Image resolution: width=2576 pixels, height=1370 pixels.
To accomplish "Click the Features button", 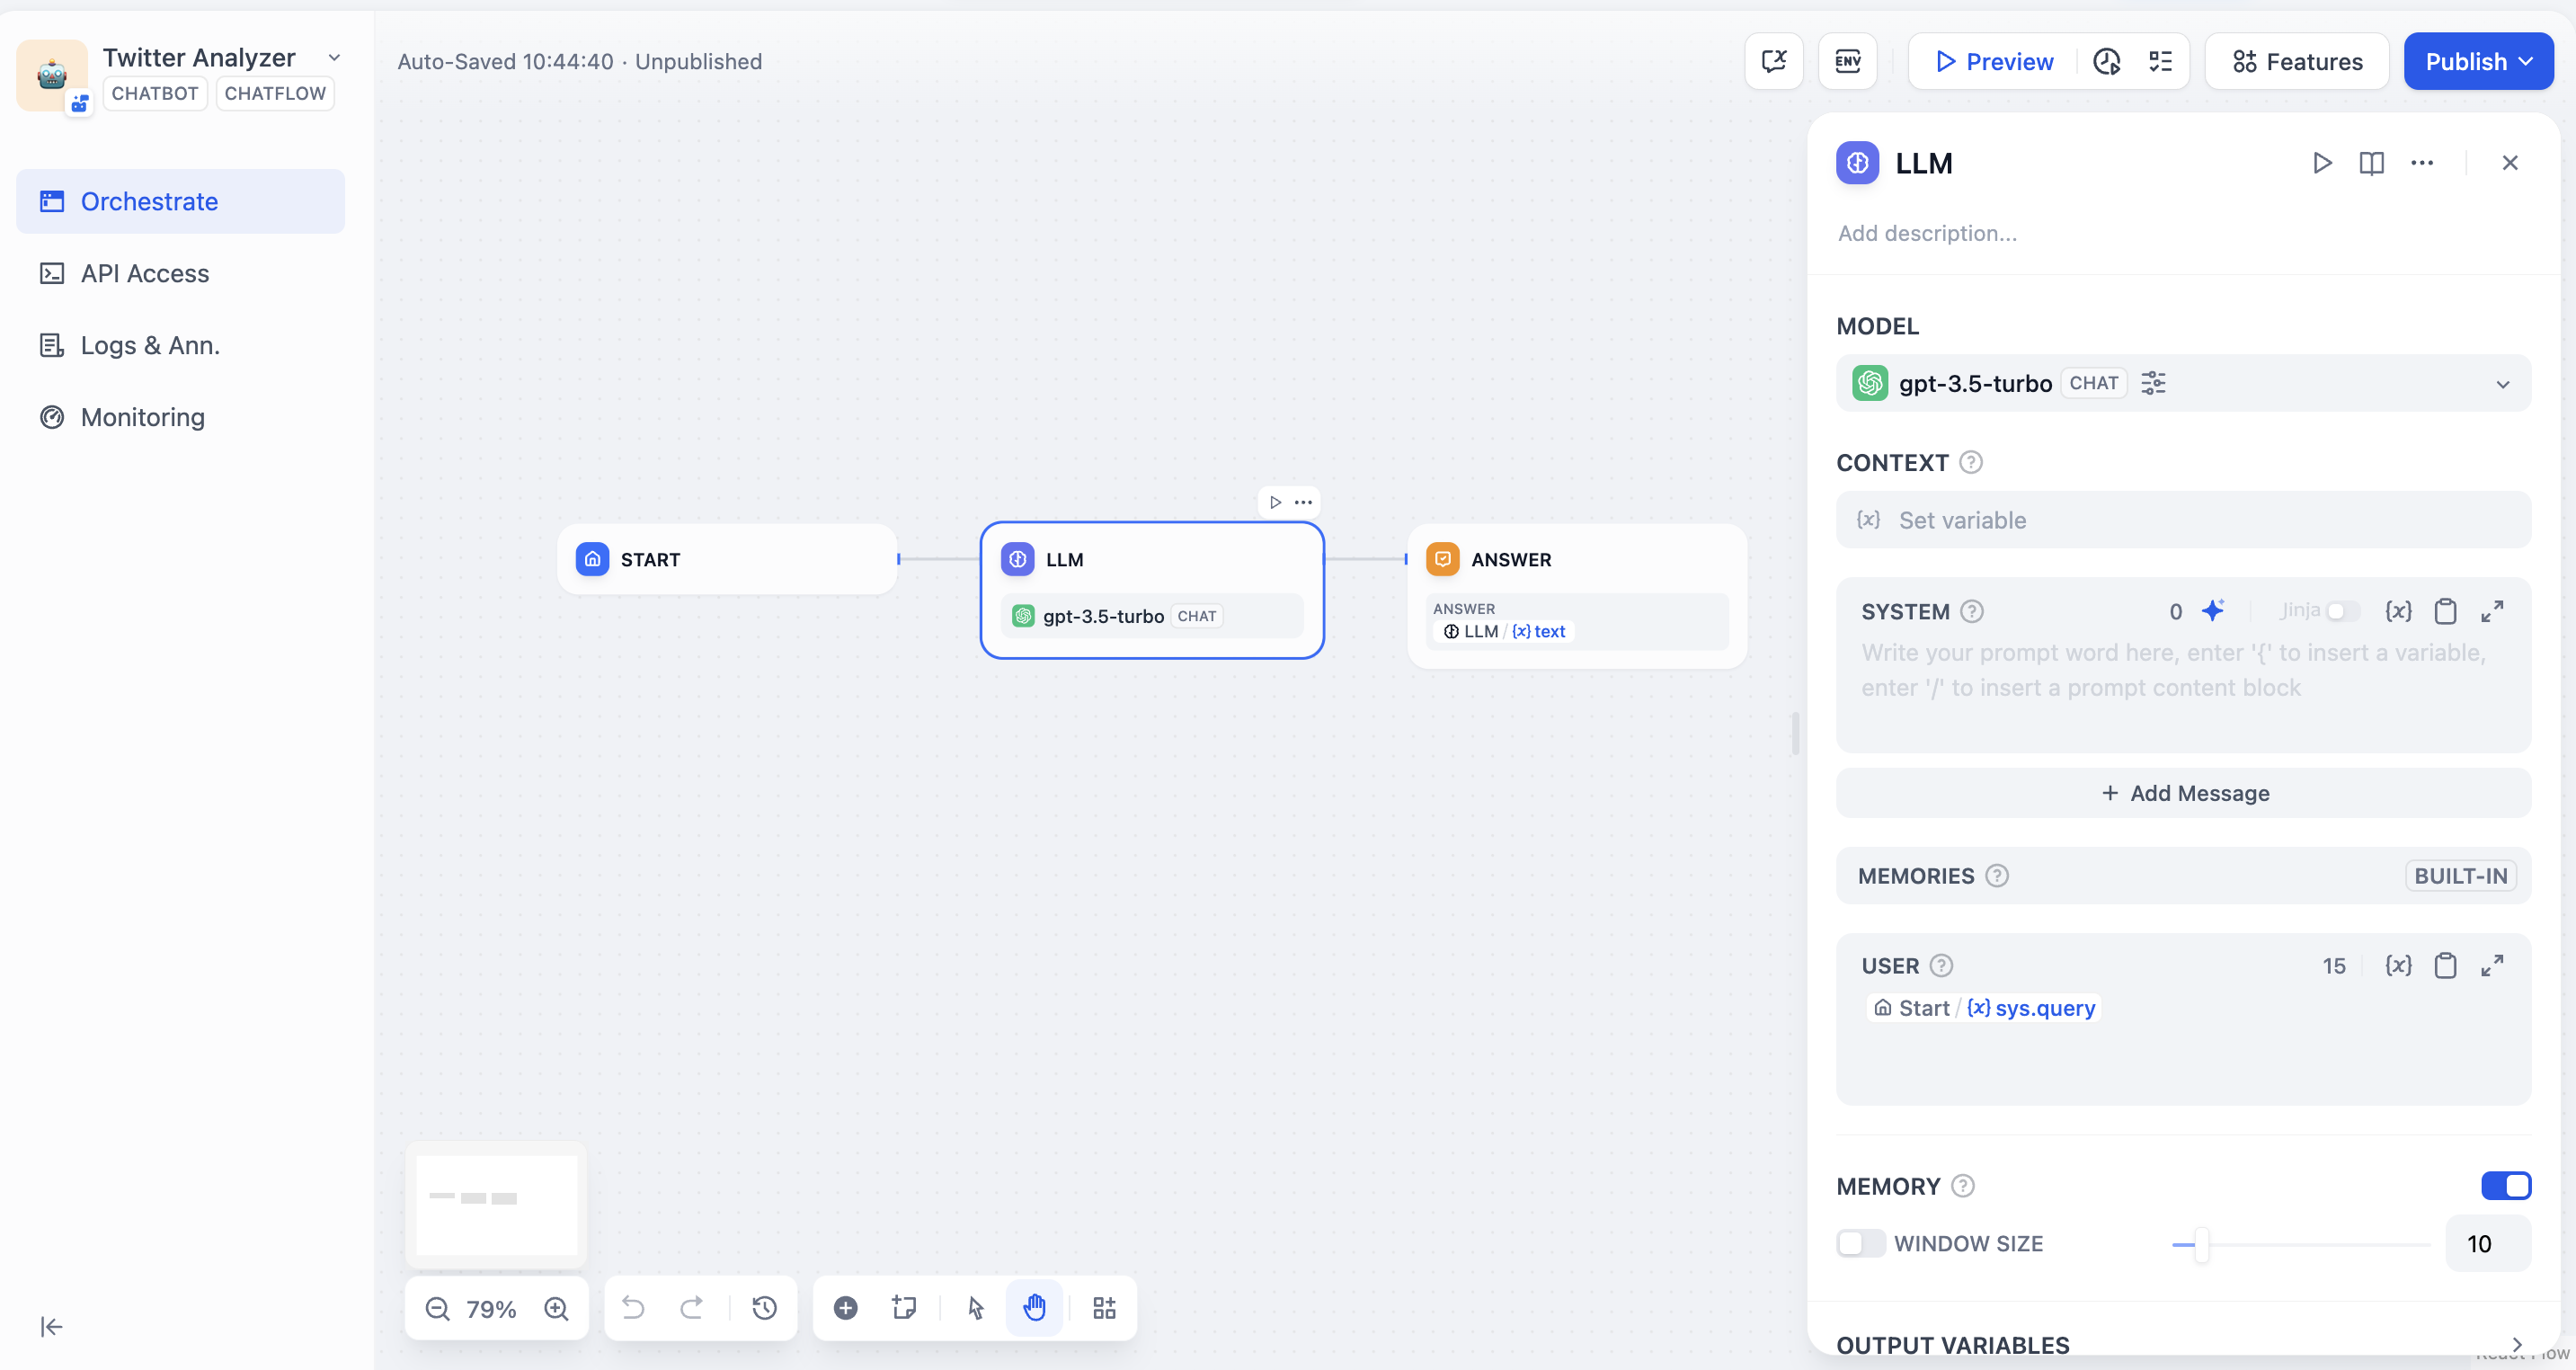I will tap(2297, 62).
